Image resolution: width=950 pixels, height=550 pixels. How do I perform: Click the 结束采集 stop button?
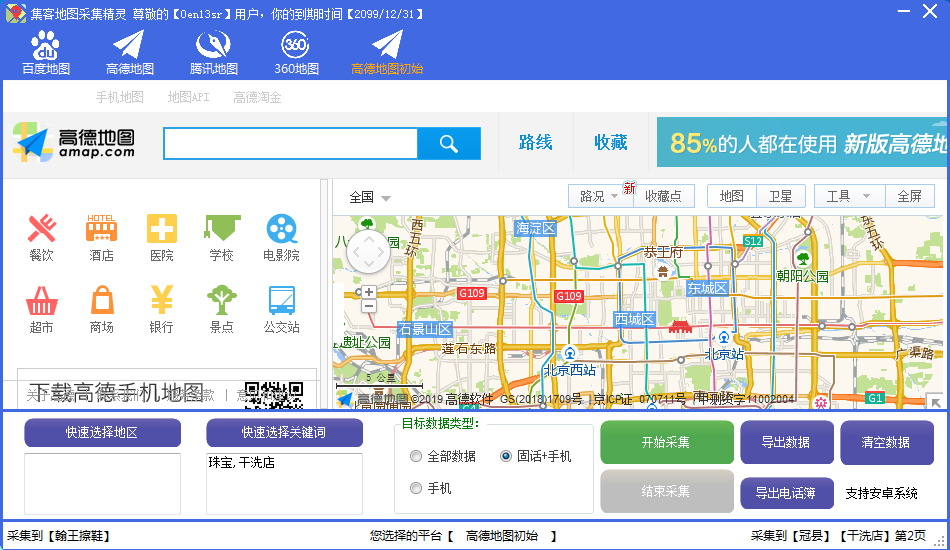click(667, 491)
